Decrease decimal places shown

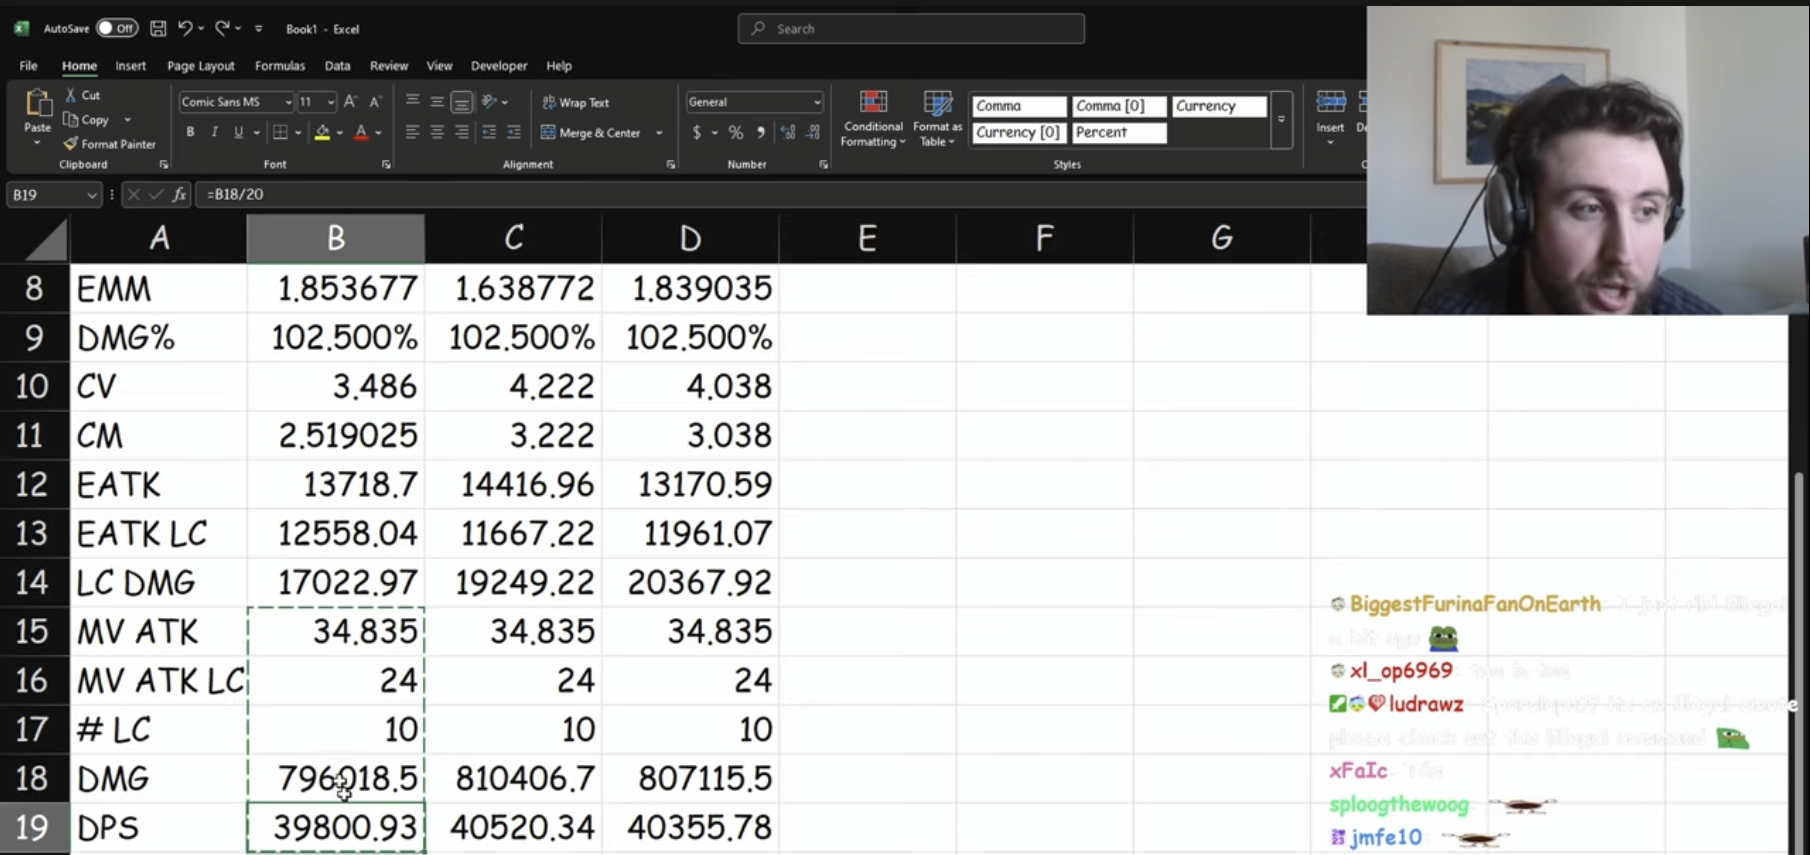click(x=813, y=132)
